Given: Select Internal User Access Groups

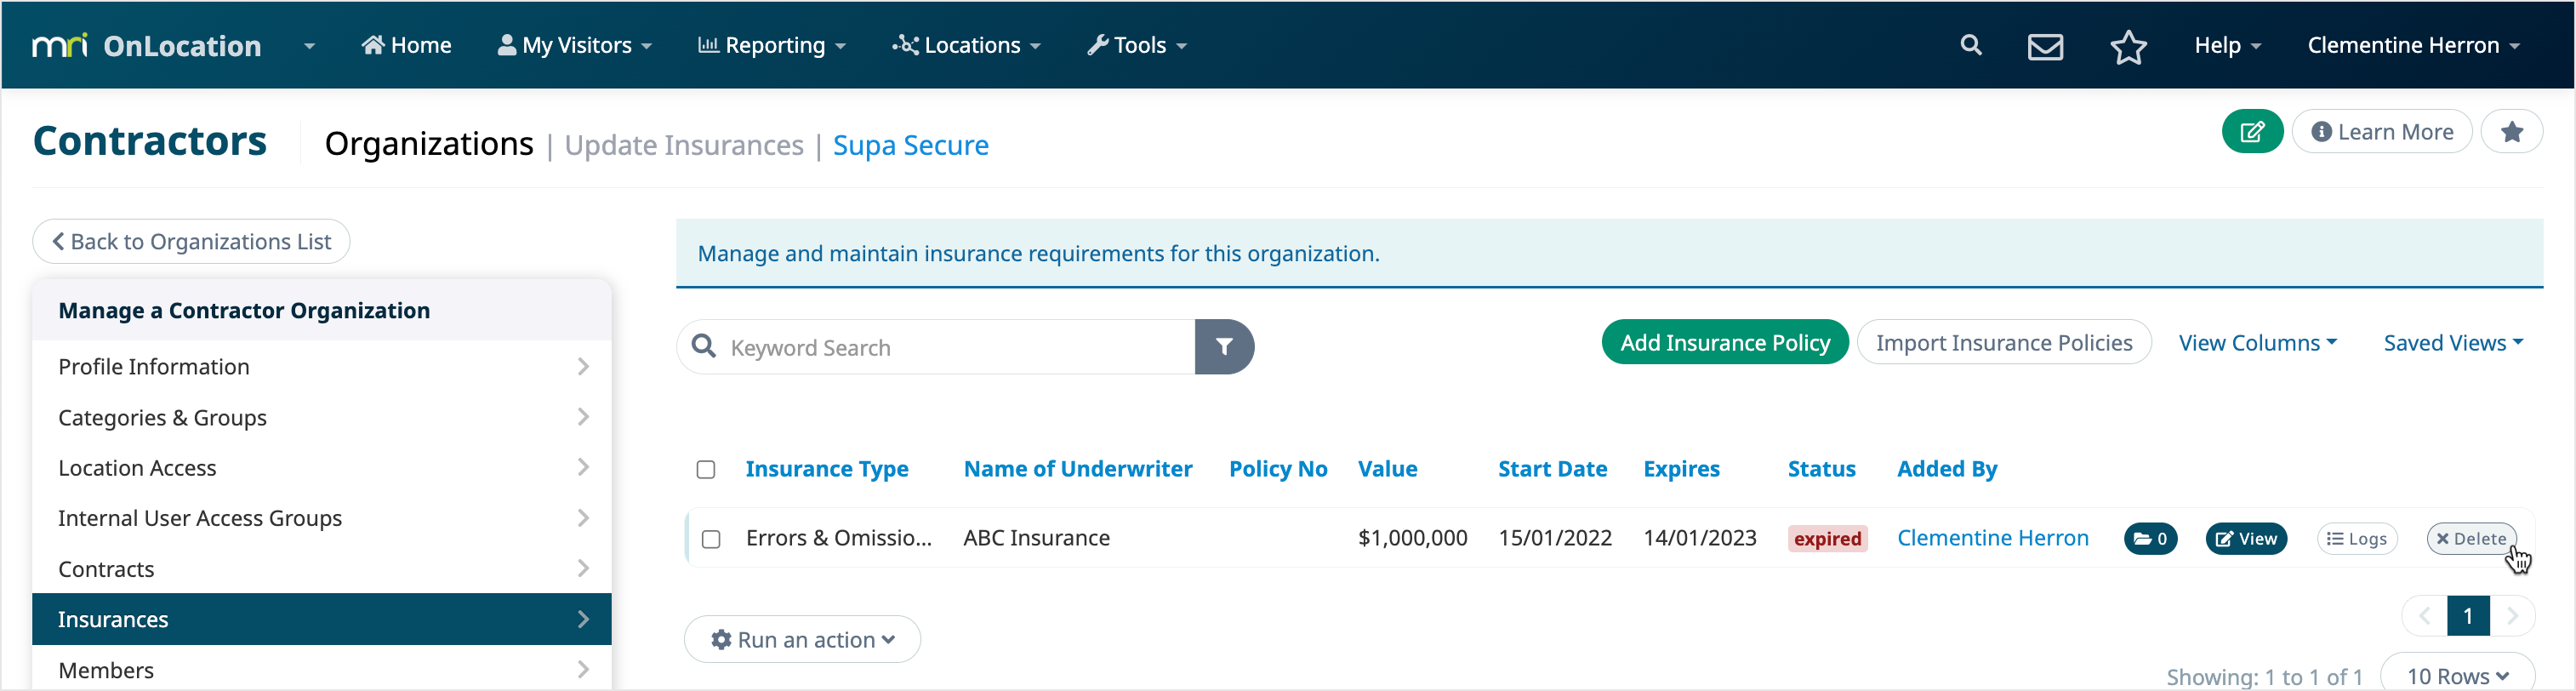Looking at the screenshot, I should click(x=322, y=518).
